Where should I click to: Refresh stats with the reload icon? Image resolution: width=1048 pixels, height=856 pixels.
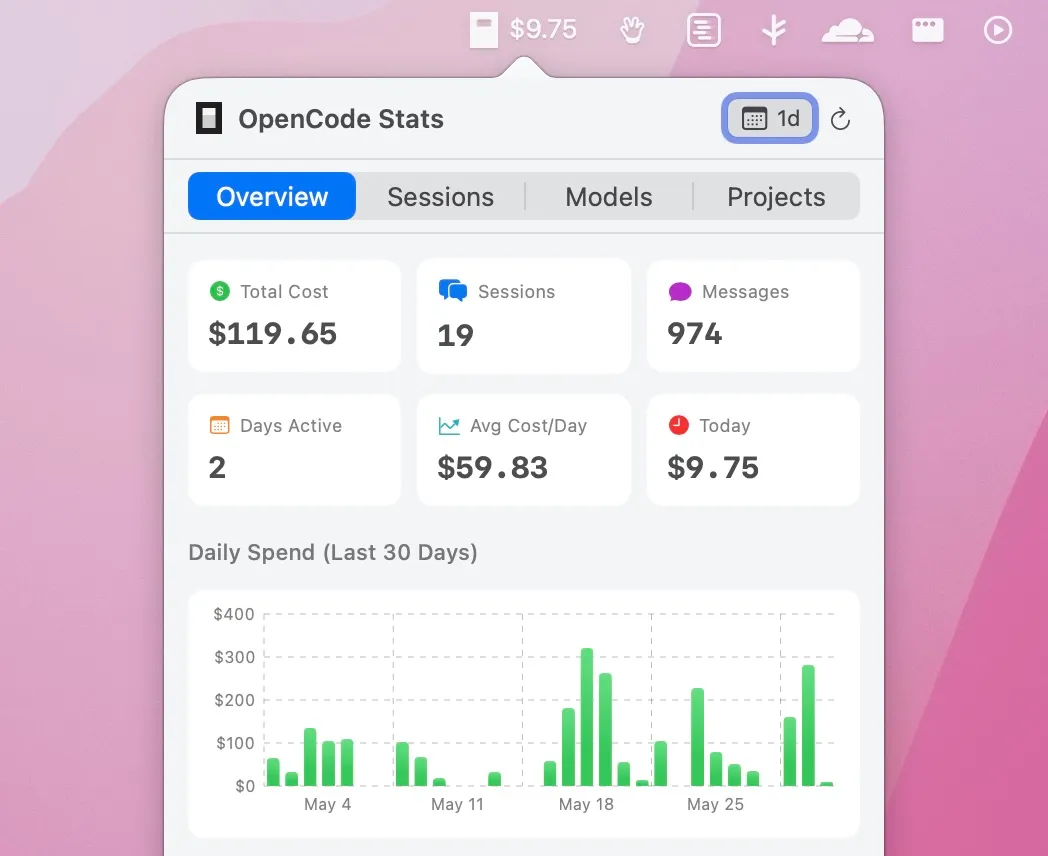tap(840, 120)
